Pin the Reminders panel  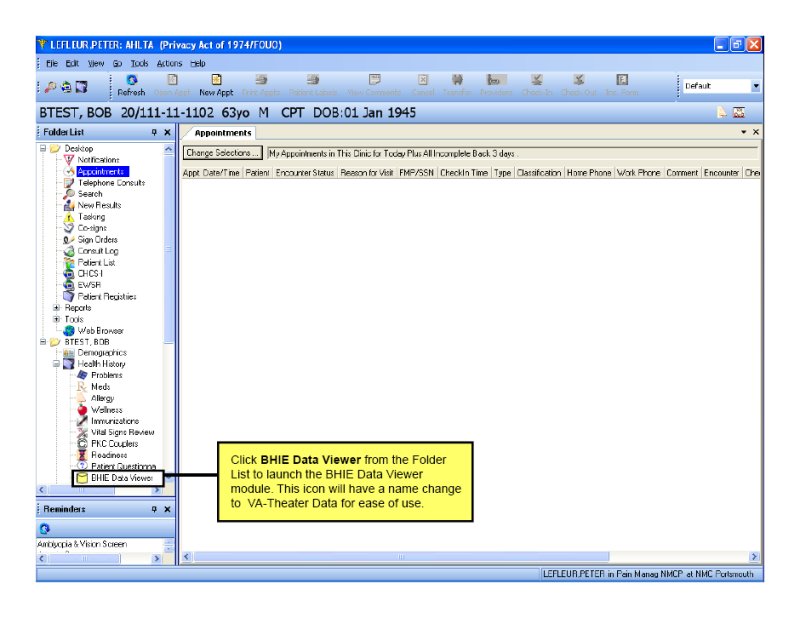[x=154, y=509]
